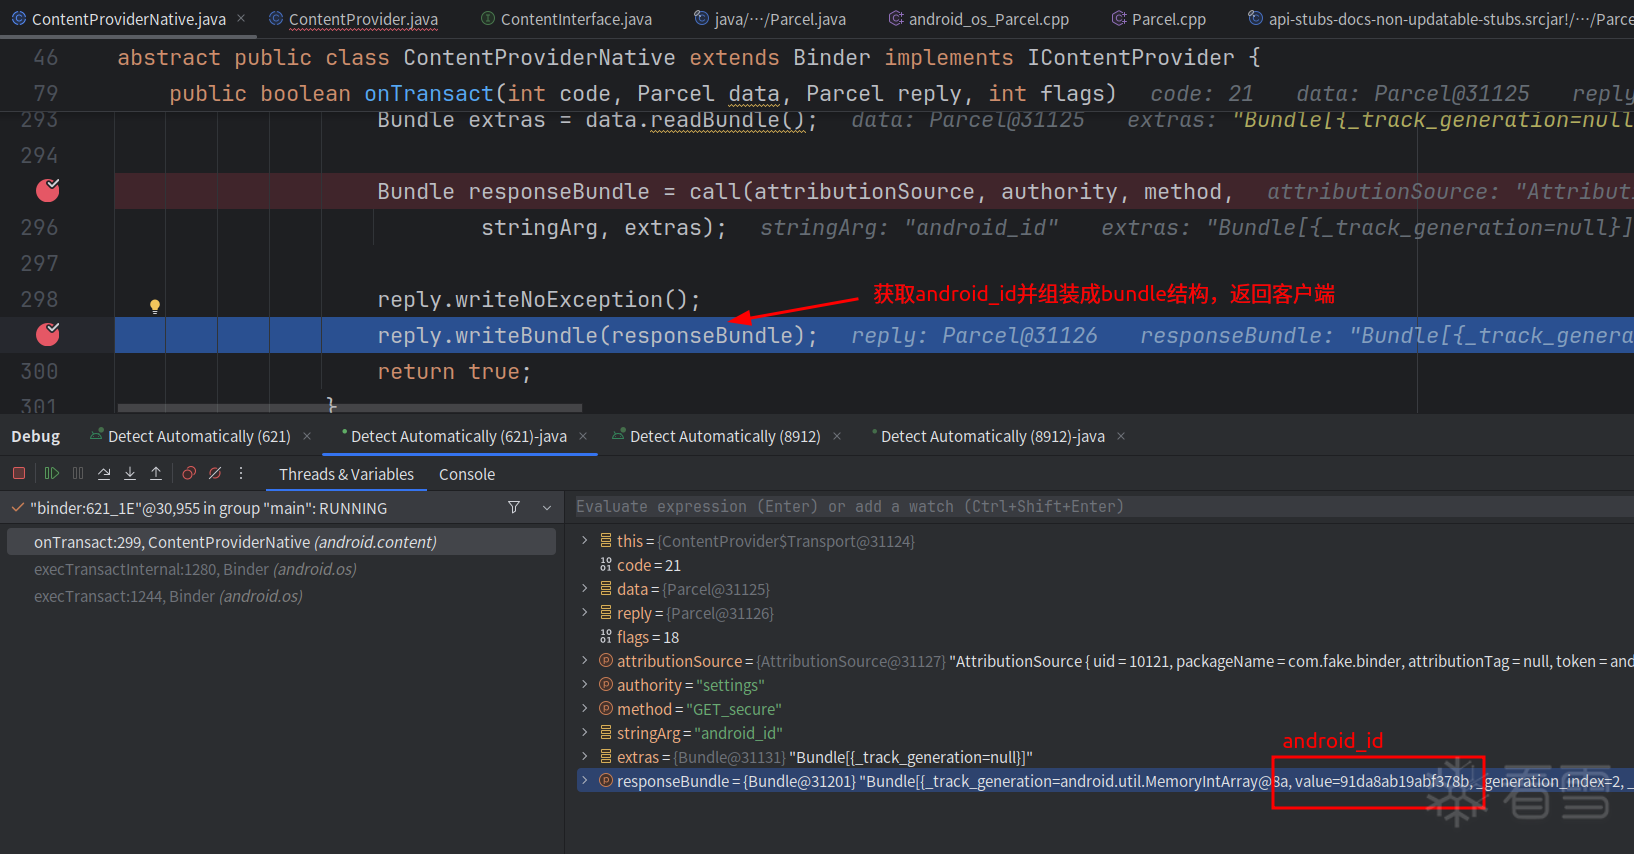Viewport: 1634px width, 854px height.
Task: Close Detect Automatically (621)-java debug tab
Action: point(583,436)
